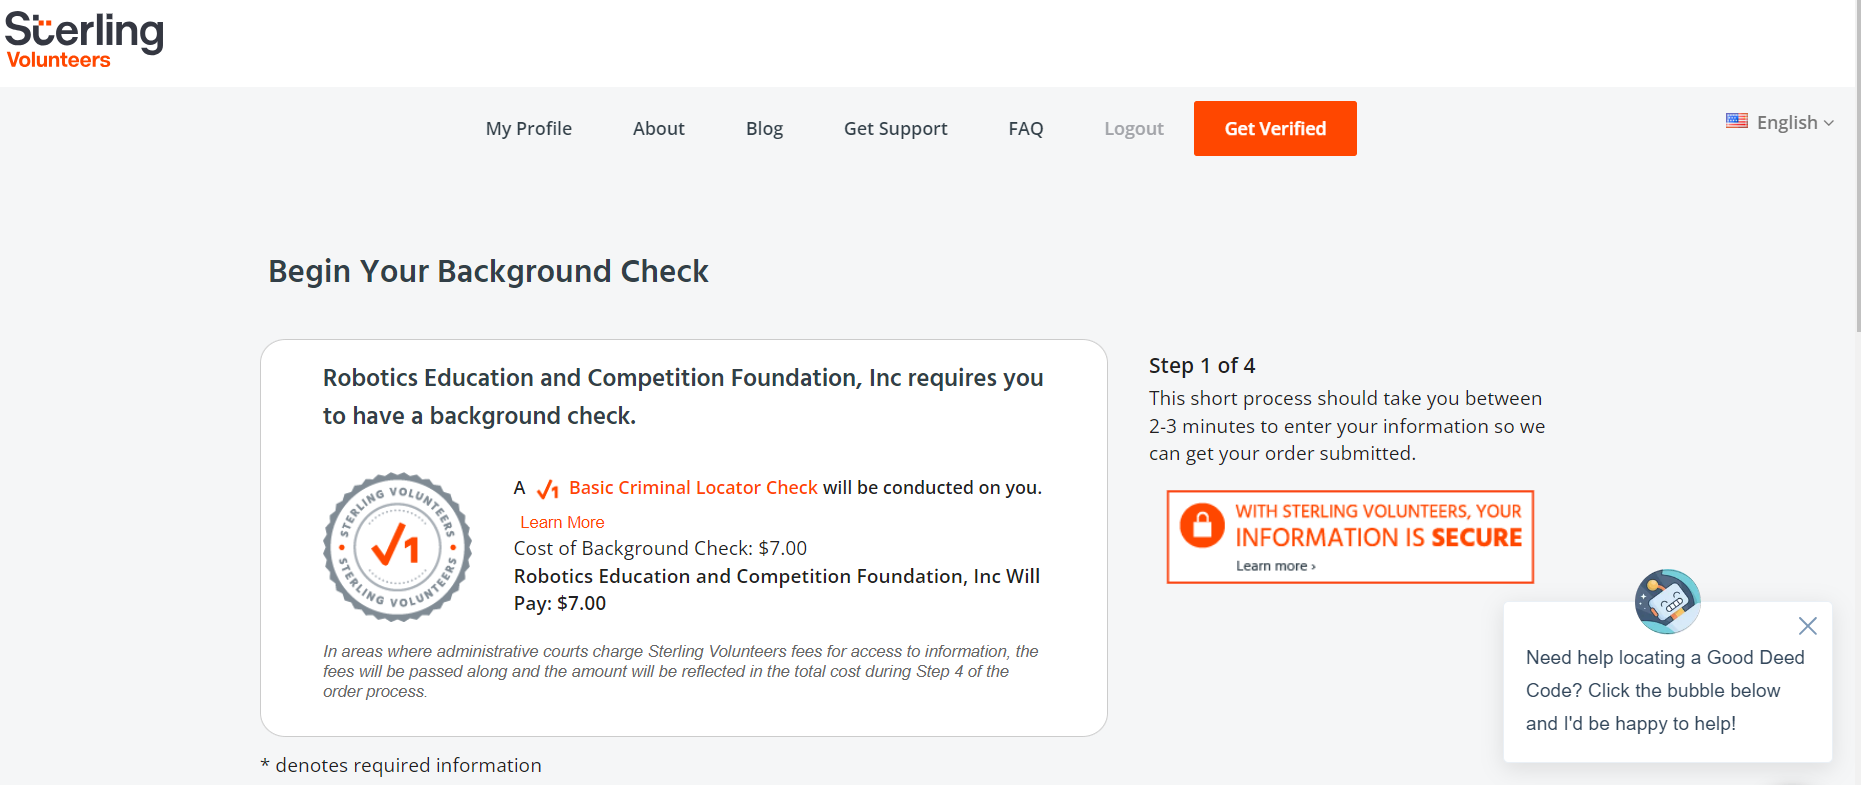
Task: Click the chat assistant avatar graphic
Action: click(x=1667, y=601)
